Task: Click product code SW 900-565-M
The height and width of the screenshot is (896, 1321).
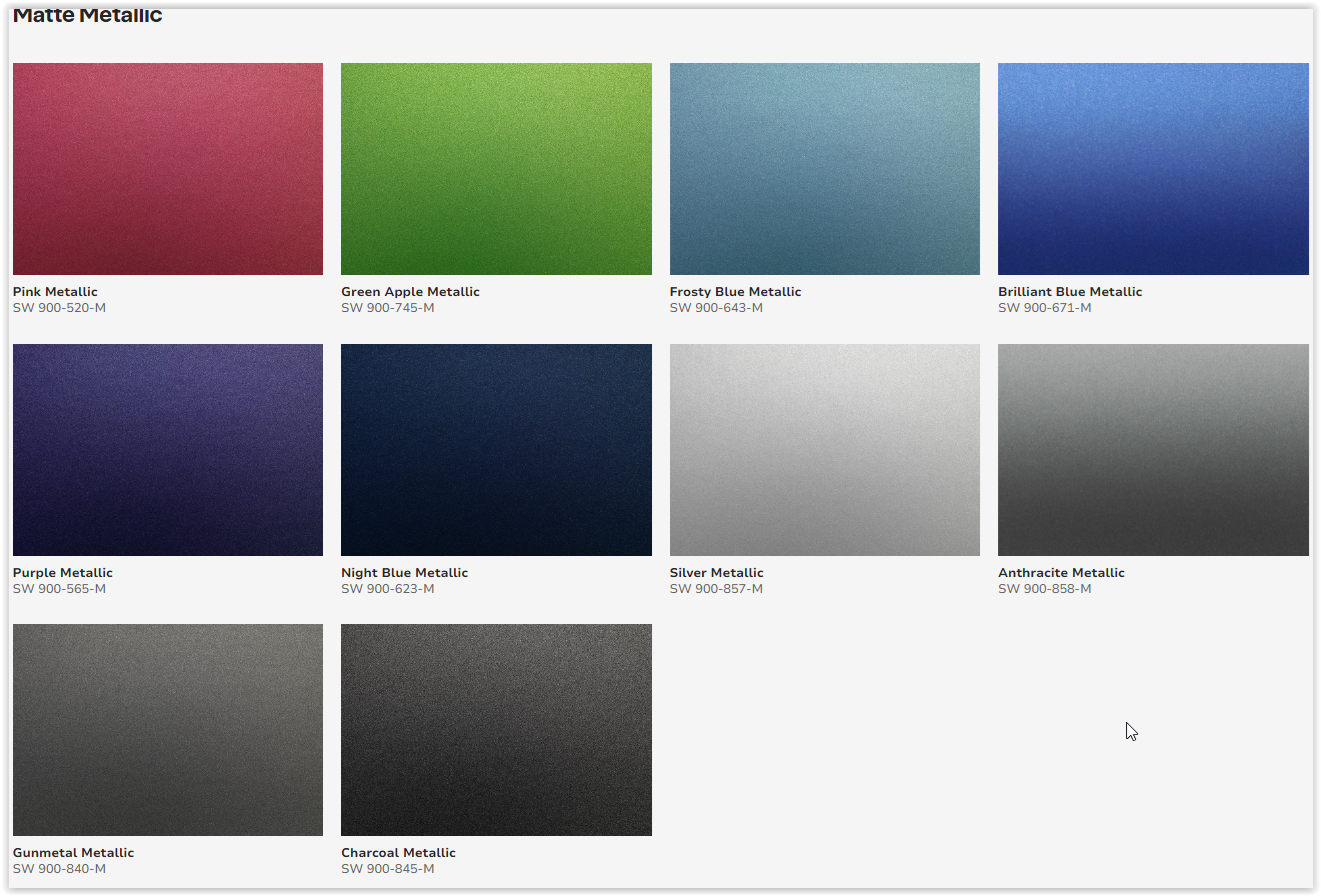Action: (59, 589)
